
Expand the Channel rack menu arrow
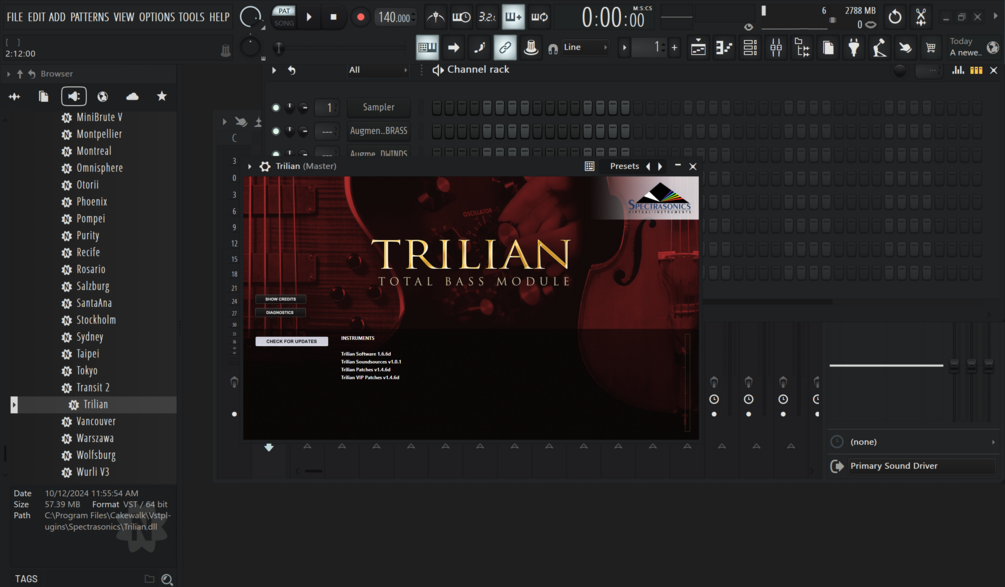[274, 70]
